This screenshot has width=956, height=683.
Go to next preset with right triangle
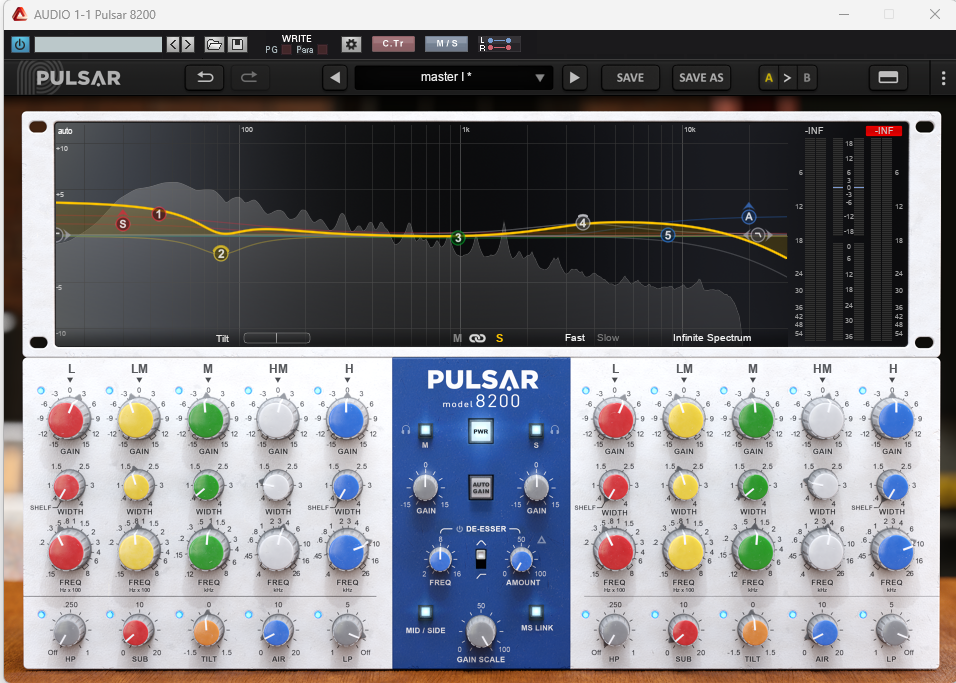click(574, 77)
